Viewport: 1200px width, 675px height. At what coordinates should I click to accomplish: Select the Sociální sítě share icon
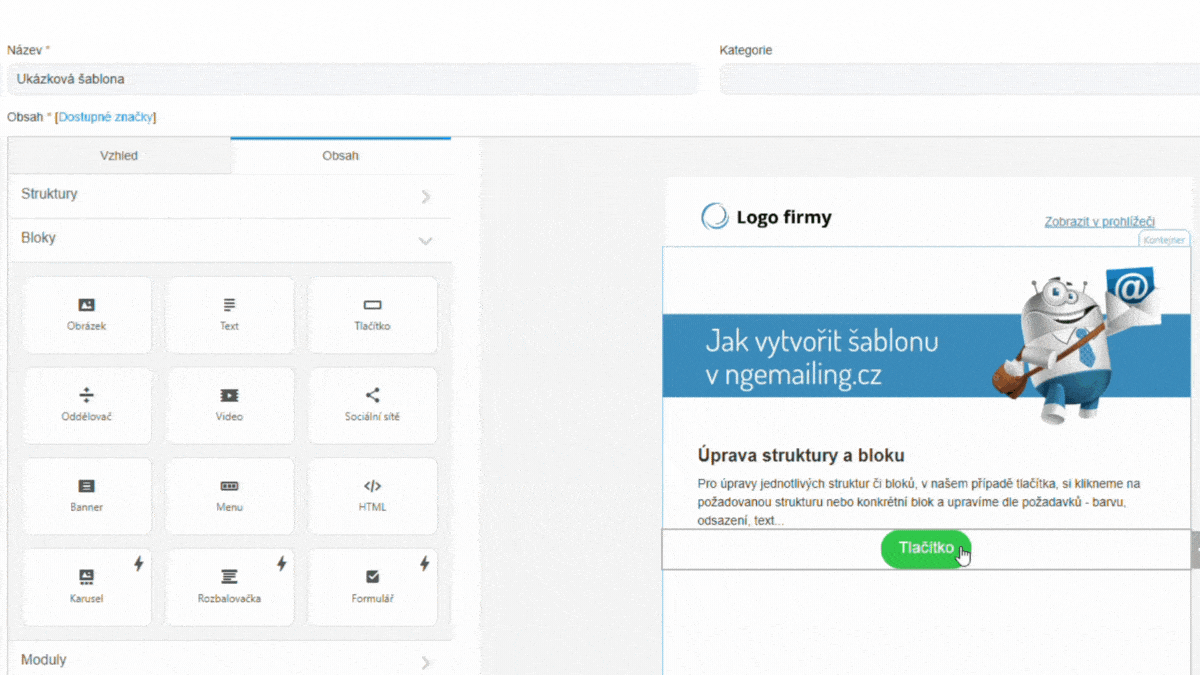(x=372, y=395)
